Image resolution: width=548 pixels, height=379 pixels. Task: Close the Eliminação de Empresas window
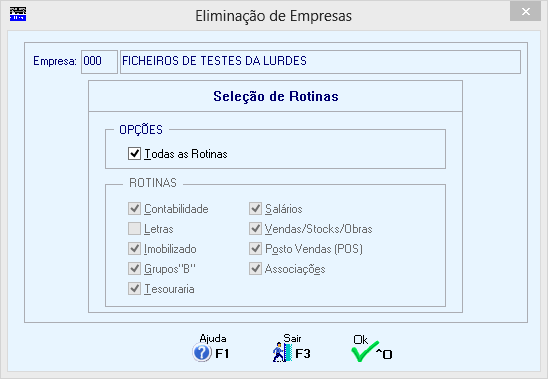click(x=525, y=12)
